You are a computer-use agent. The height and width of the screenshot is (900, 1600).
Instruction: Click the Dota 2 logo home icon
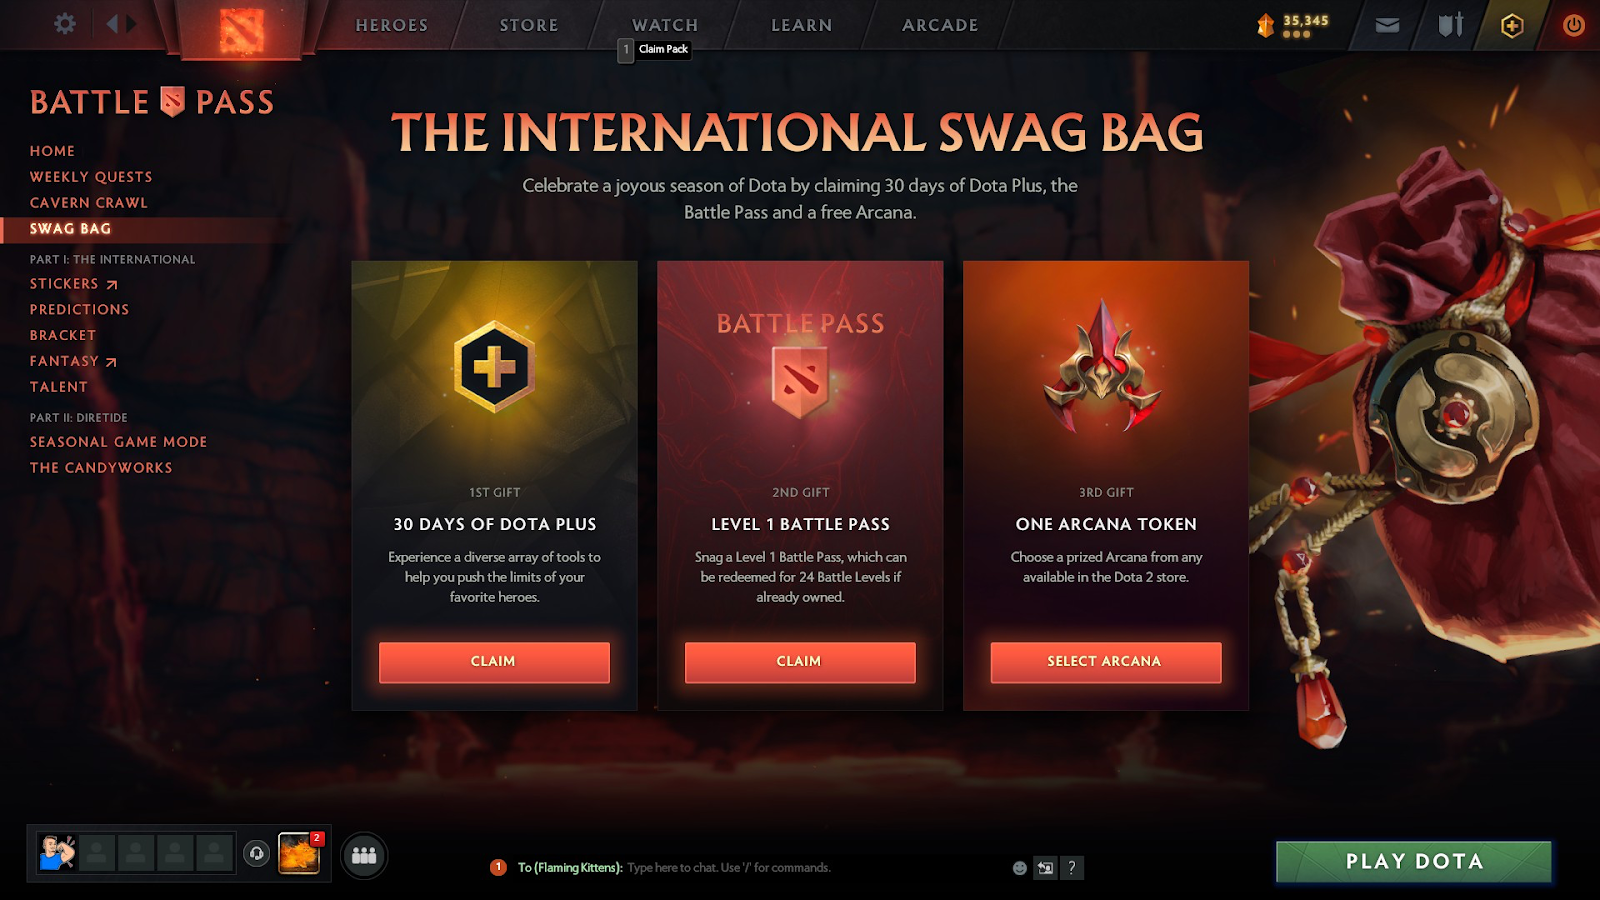pyautogui.click(x=241, y=29)
